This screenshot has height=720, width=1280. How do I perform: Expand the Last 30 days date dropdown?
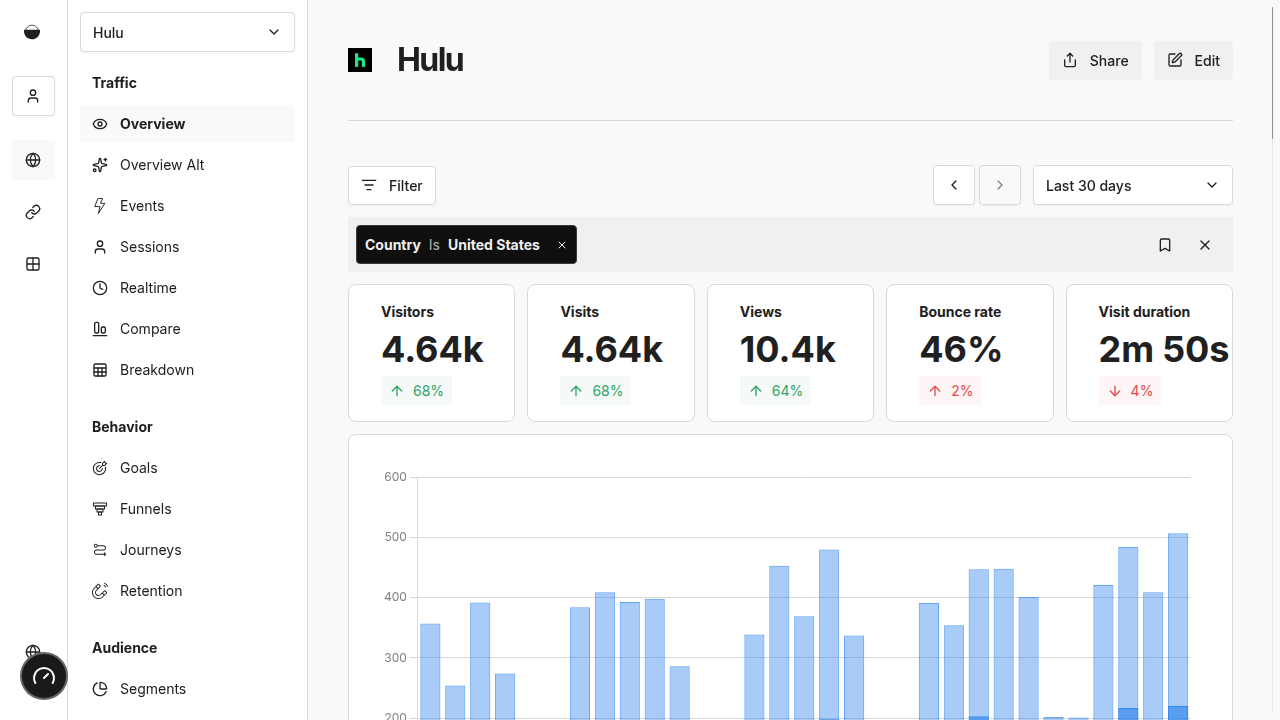tap(1132, 185)
